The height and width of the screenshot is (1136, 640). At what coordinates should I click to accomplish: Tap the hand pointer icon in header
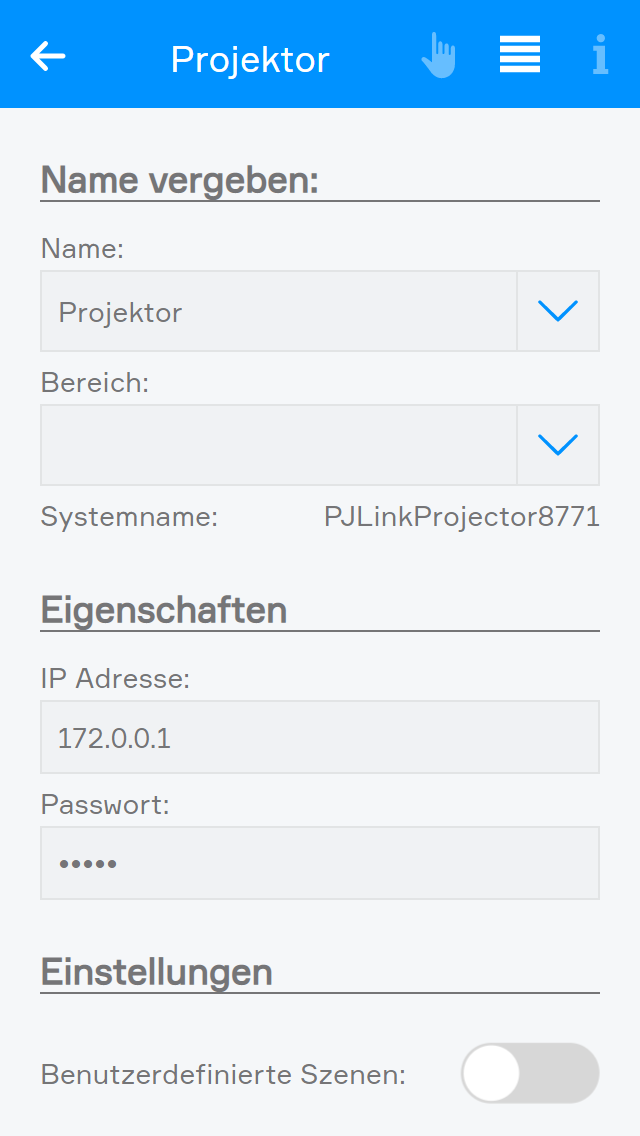(438, 56)
